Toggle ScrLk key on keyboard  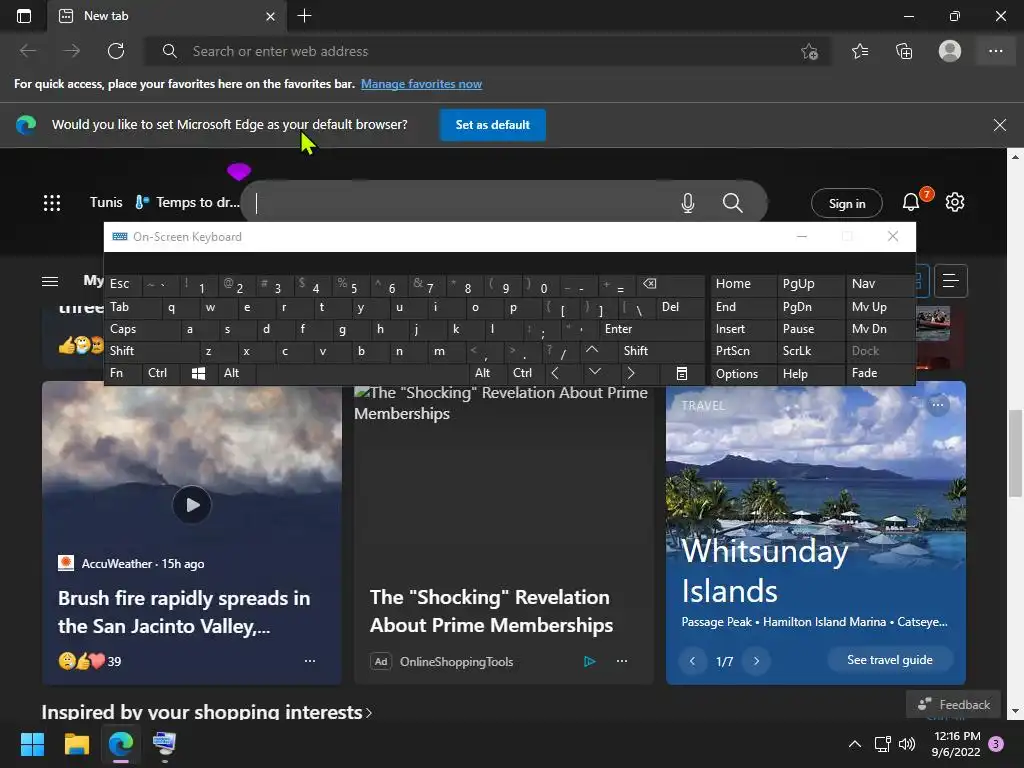point(810,351)
